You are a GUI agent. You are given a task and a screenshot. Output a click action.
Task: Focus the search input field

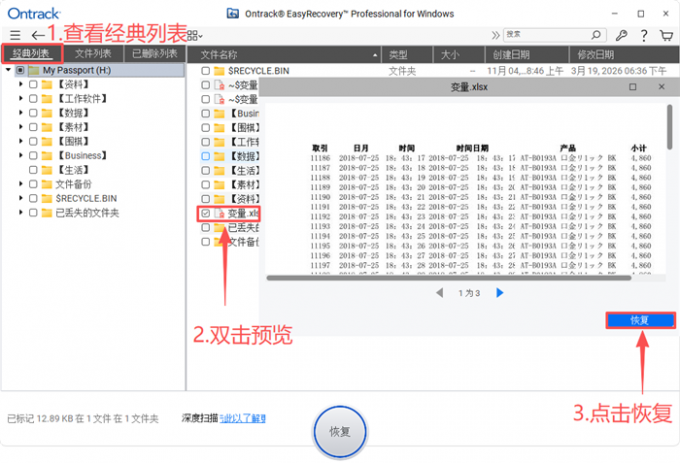(546, 35)
